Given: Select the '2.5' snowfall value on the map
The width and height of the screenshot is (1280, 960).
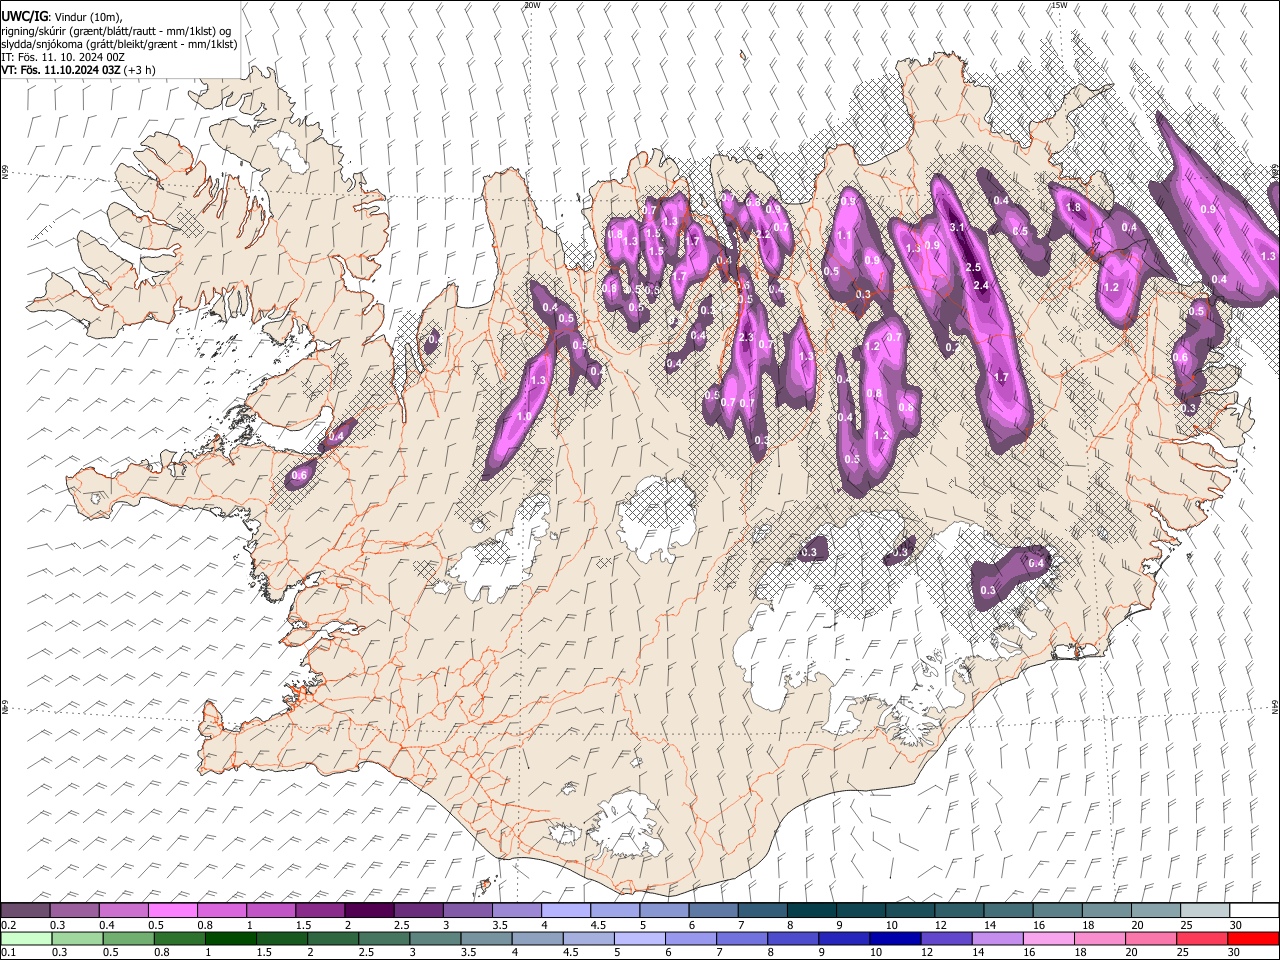Looking at the screenshot, I should (x=973, y=267).
